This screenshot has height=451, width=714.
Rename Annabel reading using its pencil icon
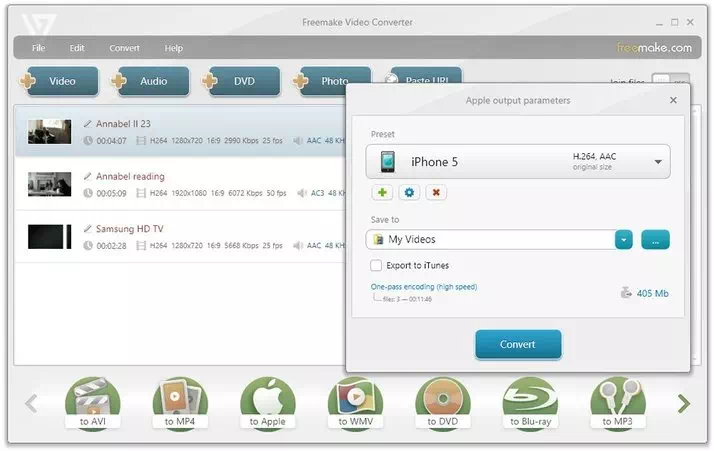pyautogui.click(x=87, y=176)
